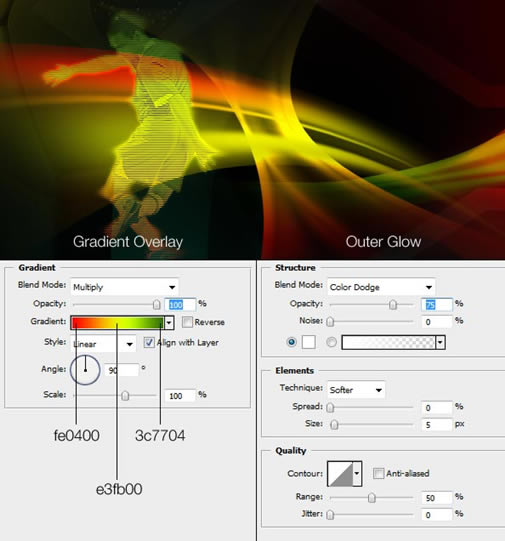
Task: Expand the gradient picker arrow
Action: [169, 323]
